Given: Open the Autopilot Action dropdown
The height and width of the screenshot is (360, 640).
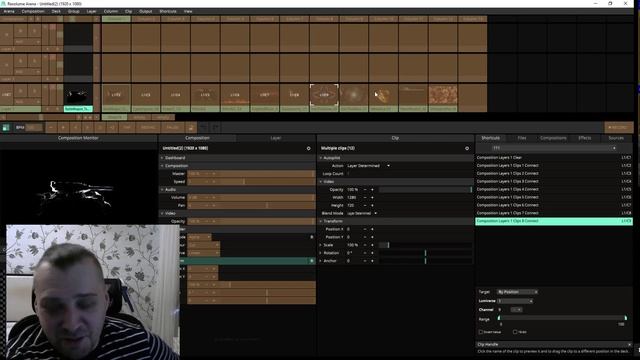Looking at the screenshot, I should tap(369, 166).
